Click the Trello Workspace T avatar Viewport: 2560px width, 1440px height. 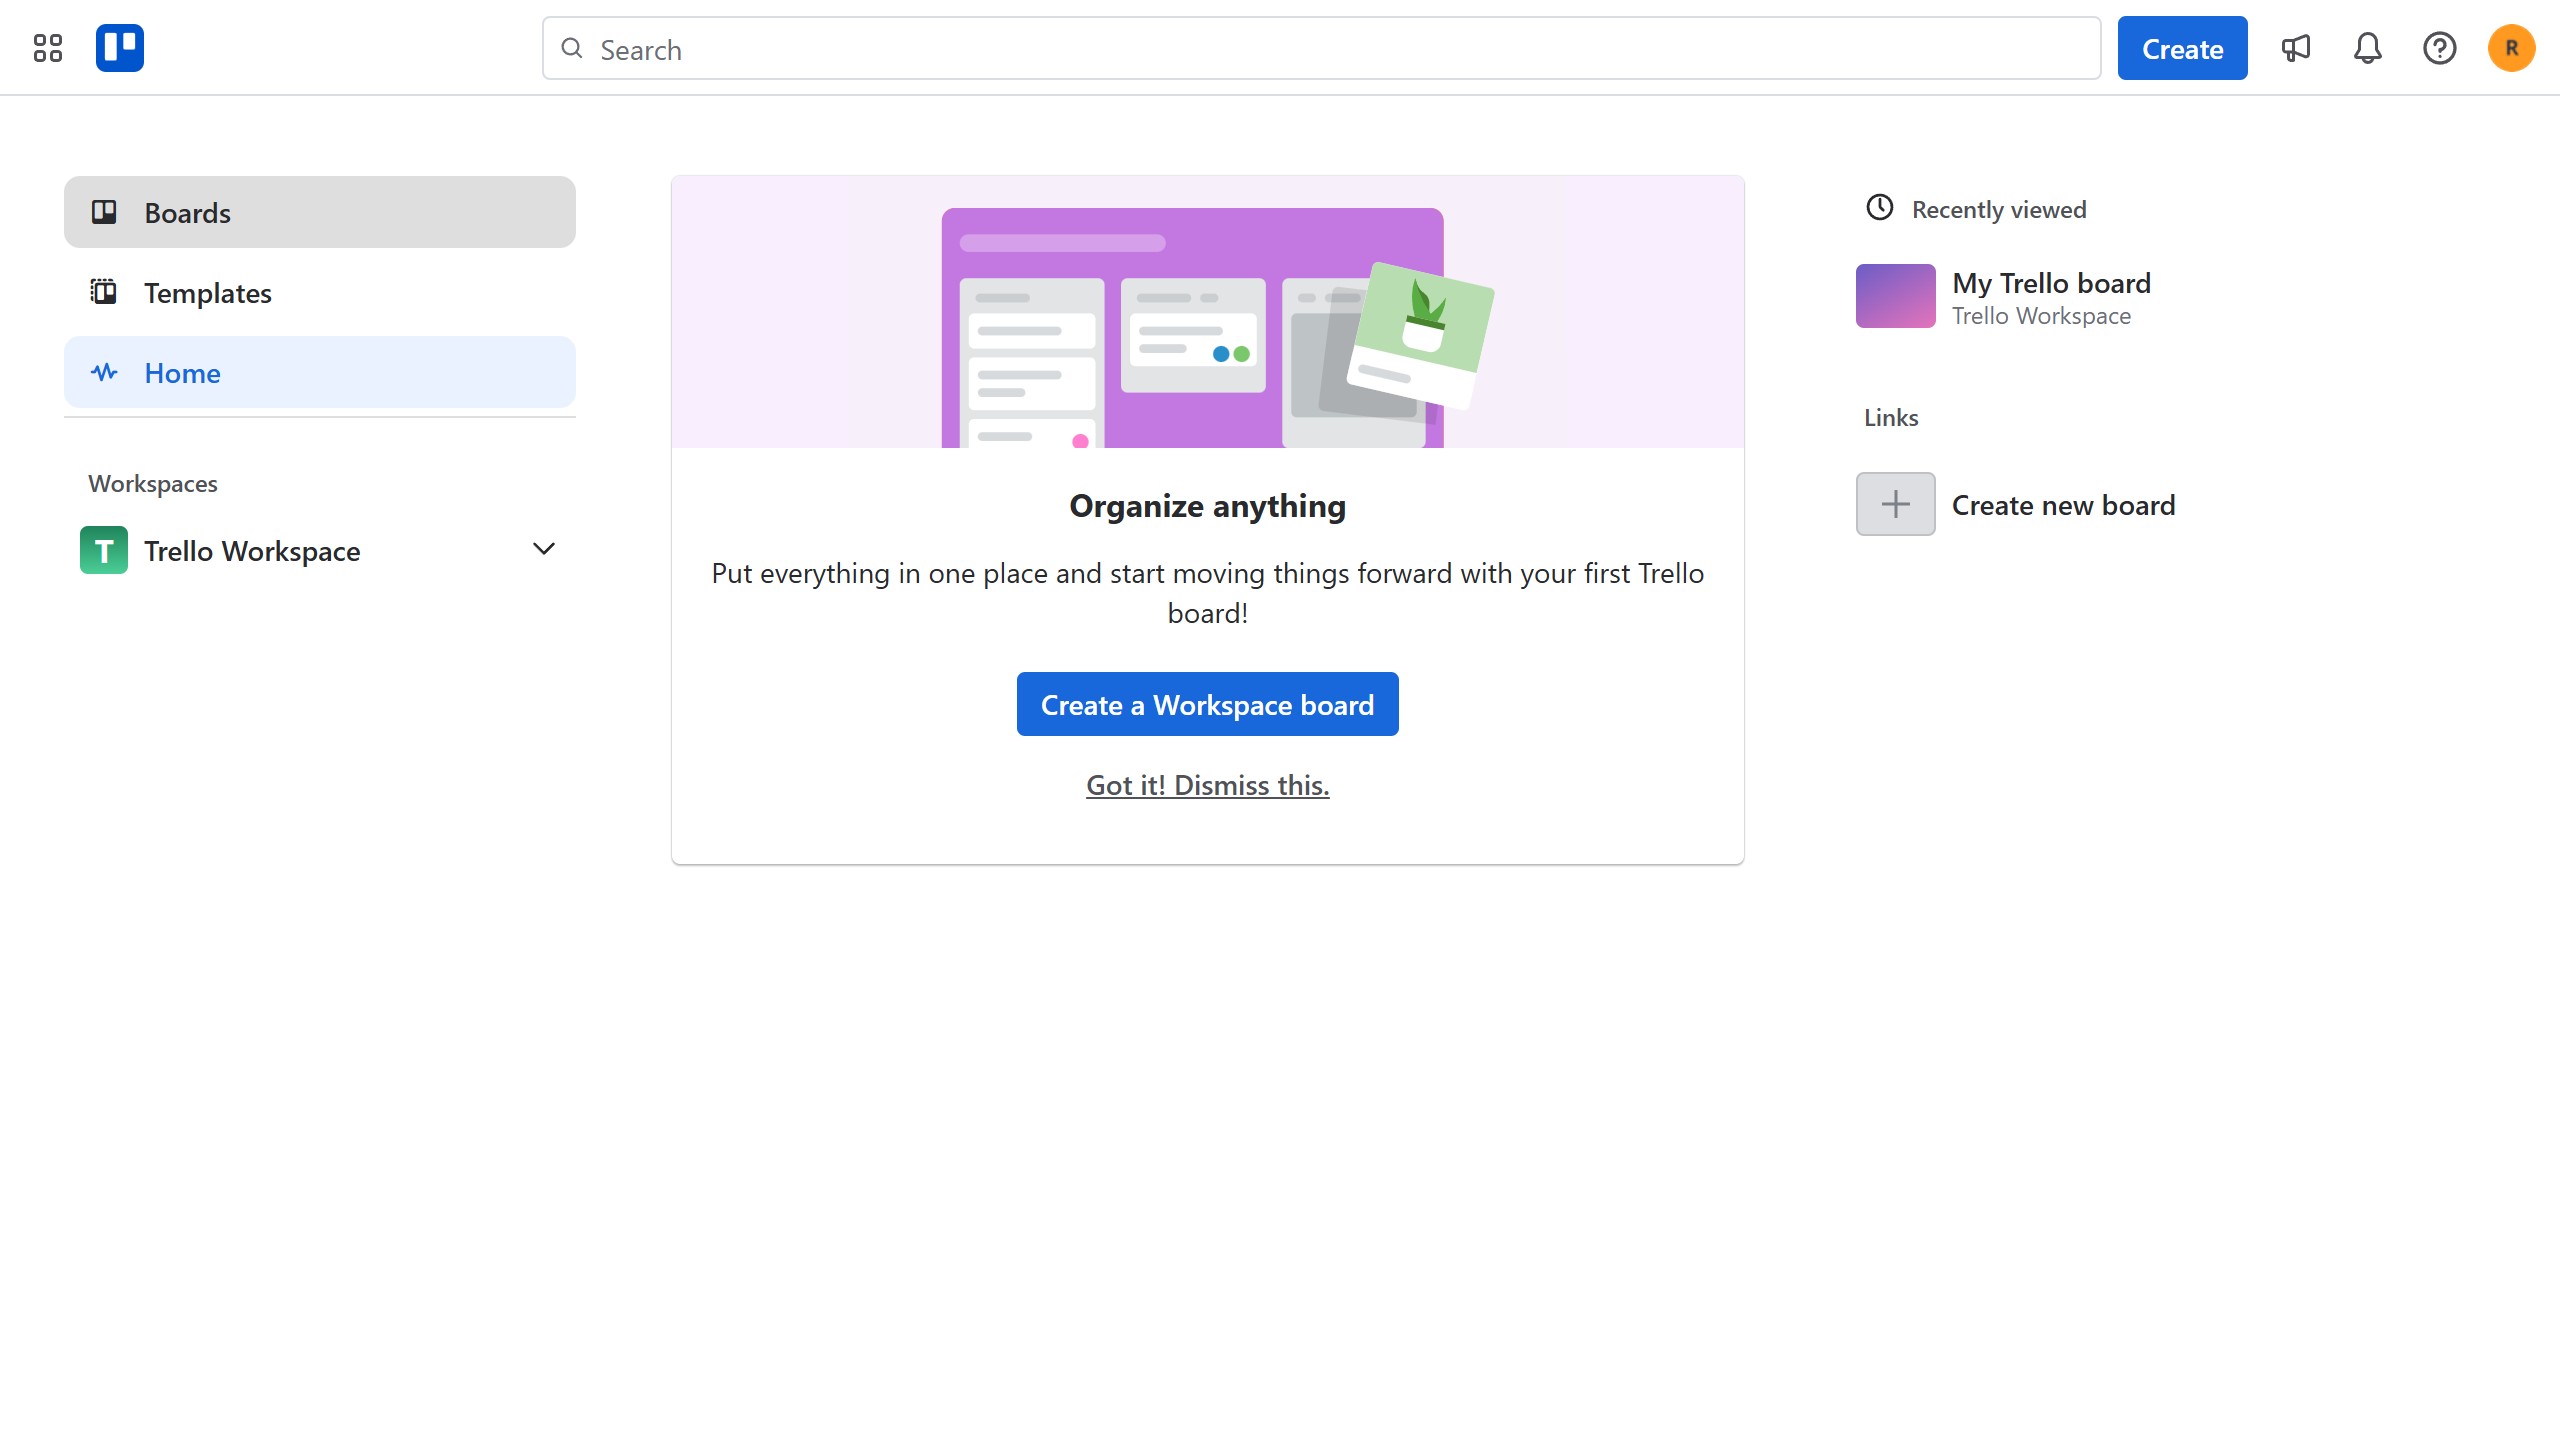[104, 550]
